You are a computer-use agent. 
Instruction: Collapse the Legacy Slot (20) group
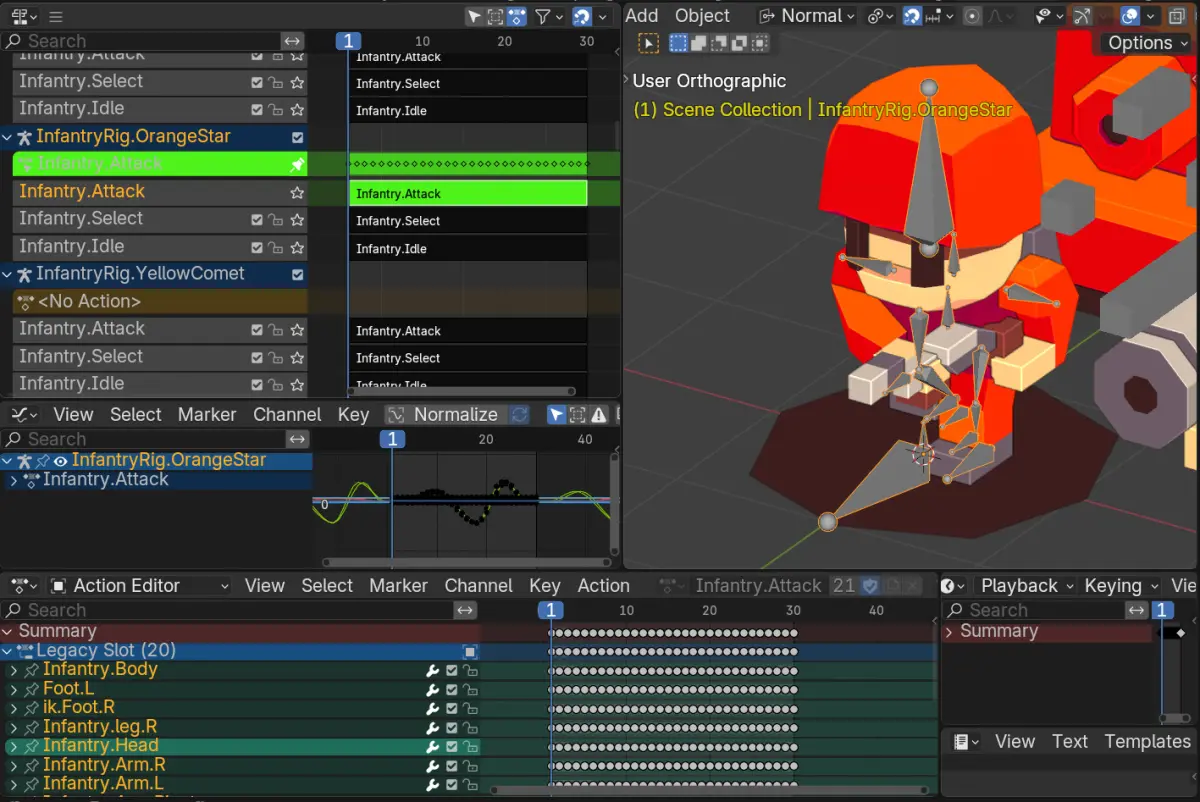pyautogui.click(x=8, y=651)
